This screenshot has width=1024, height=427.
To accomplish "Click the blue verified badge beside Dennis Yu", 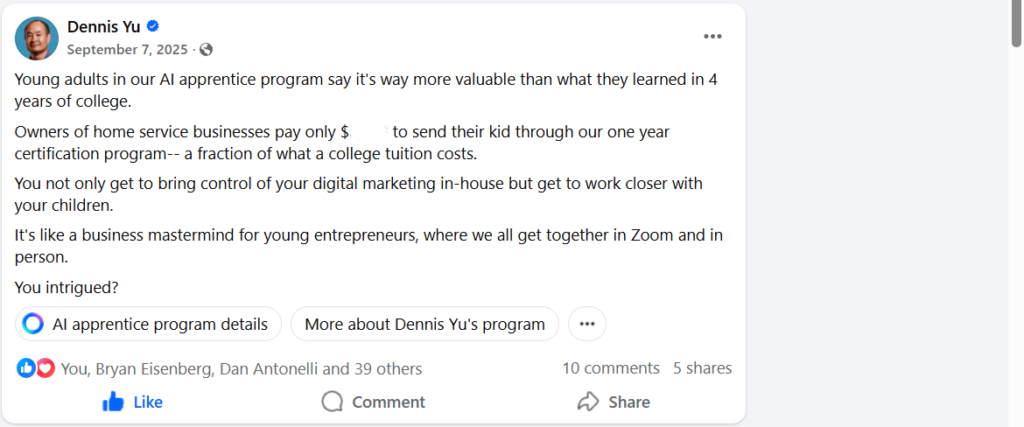I will click(153, 26).
